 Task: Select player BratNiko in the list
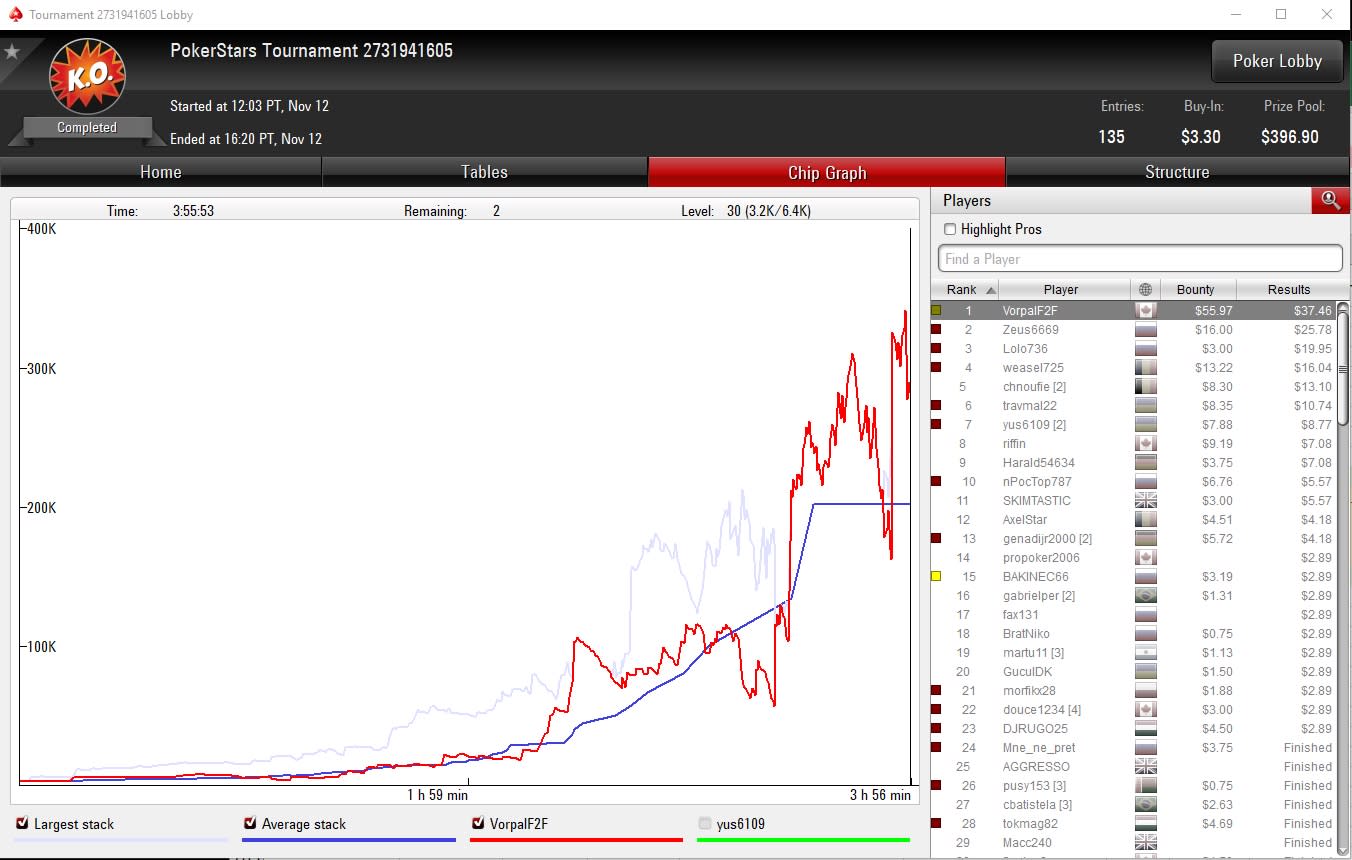(1134, 634)
